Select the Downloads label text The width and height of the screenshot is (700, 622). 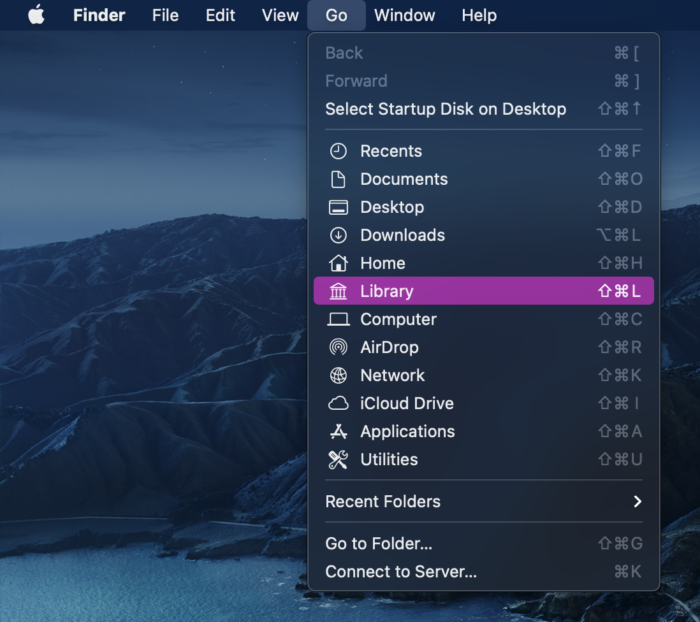click(403, 235)
